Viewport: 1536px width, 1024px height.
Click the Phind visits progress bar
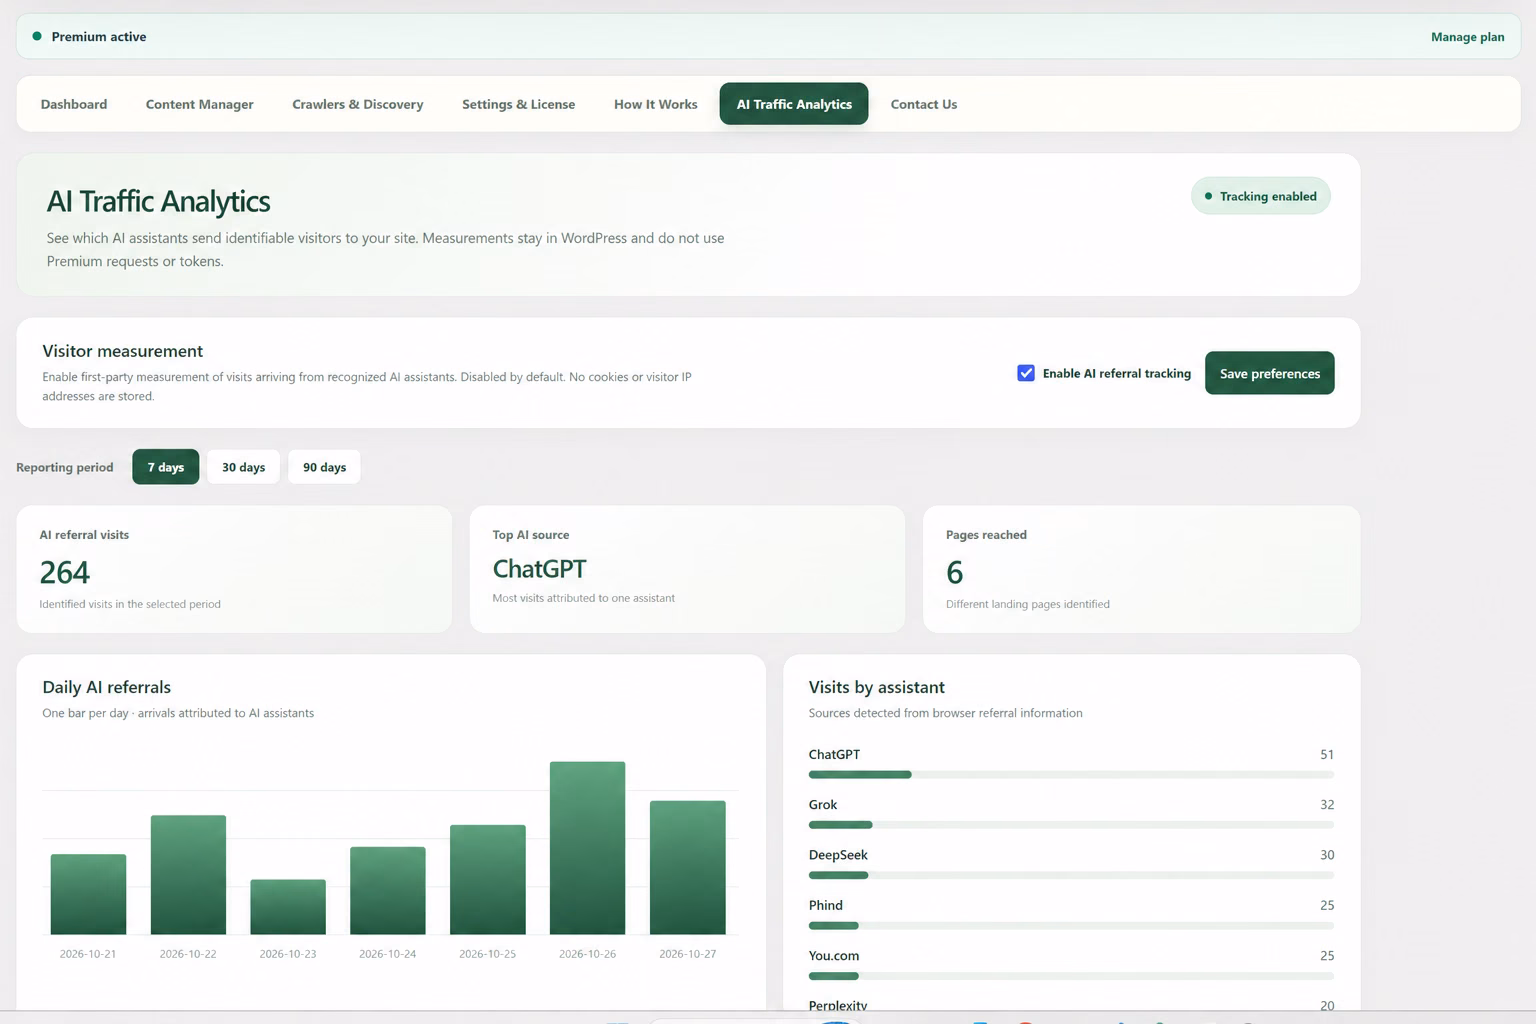point(1071,926)
